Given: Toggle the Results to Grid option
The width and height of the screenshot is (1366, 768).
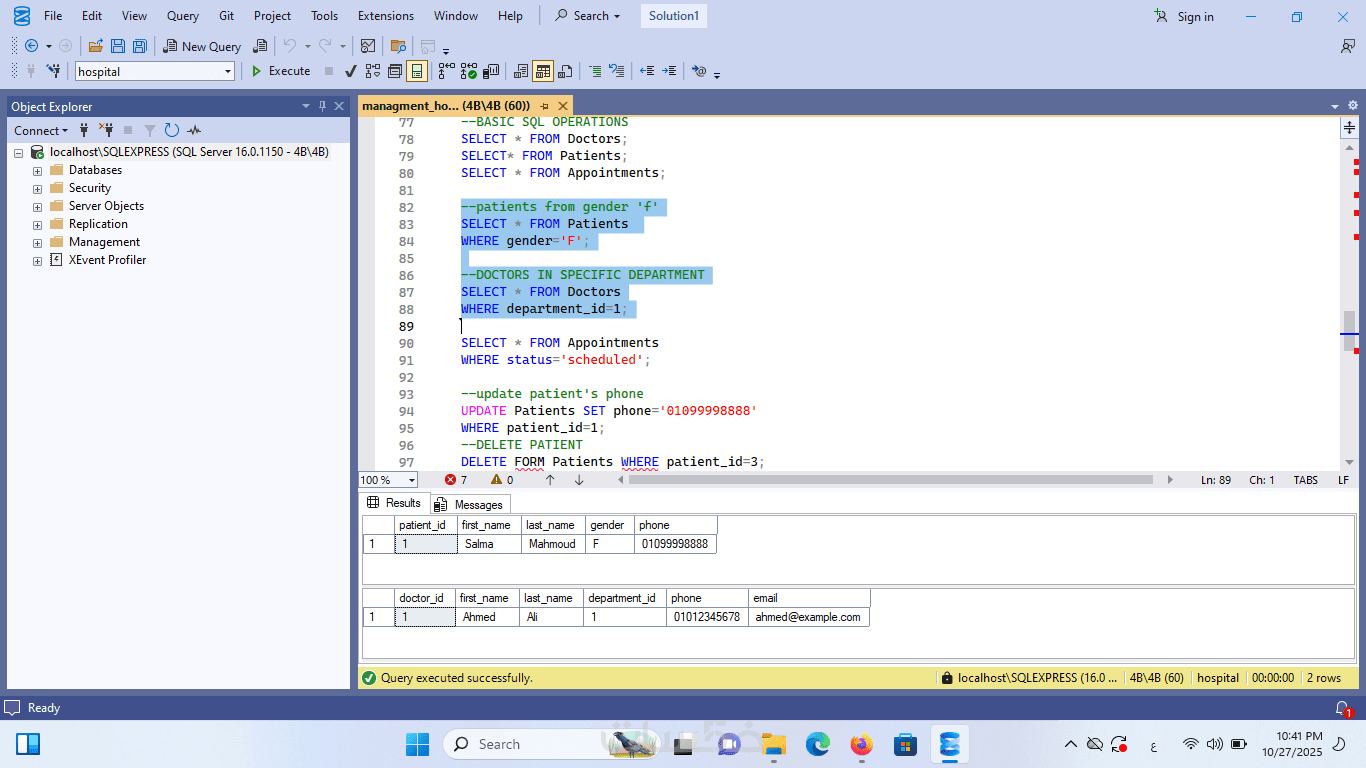Looking at the screenshot, I should point(543,71).
